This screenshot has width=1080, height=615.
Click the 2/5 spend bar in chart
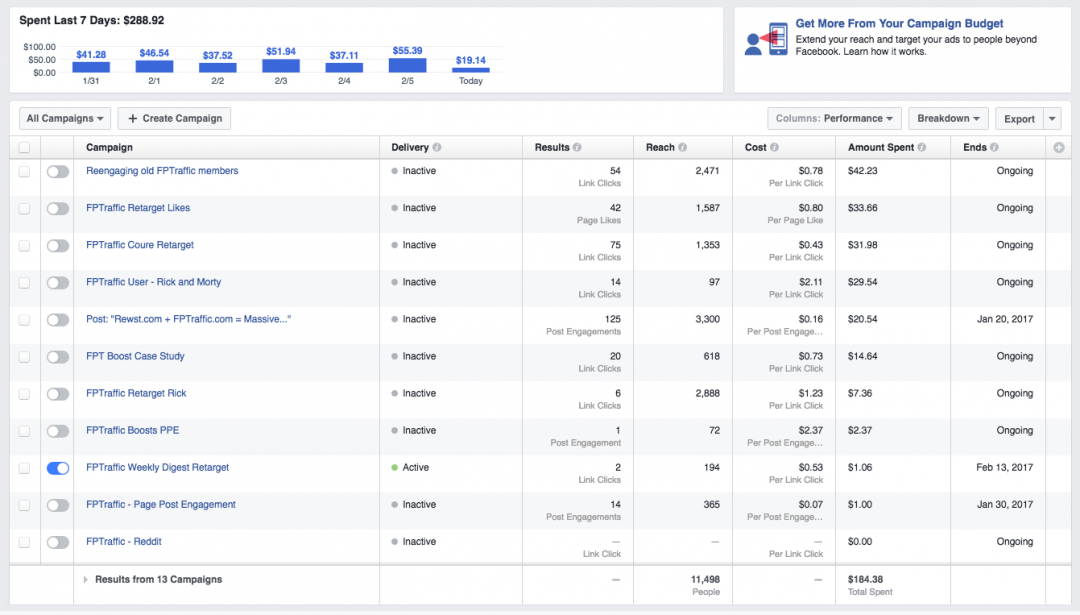coord(407,65)
